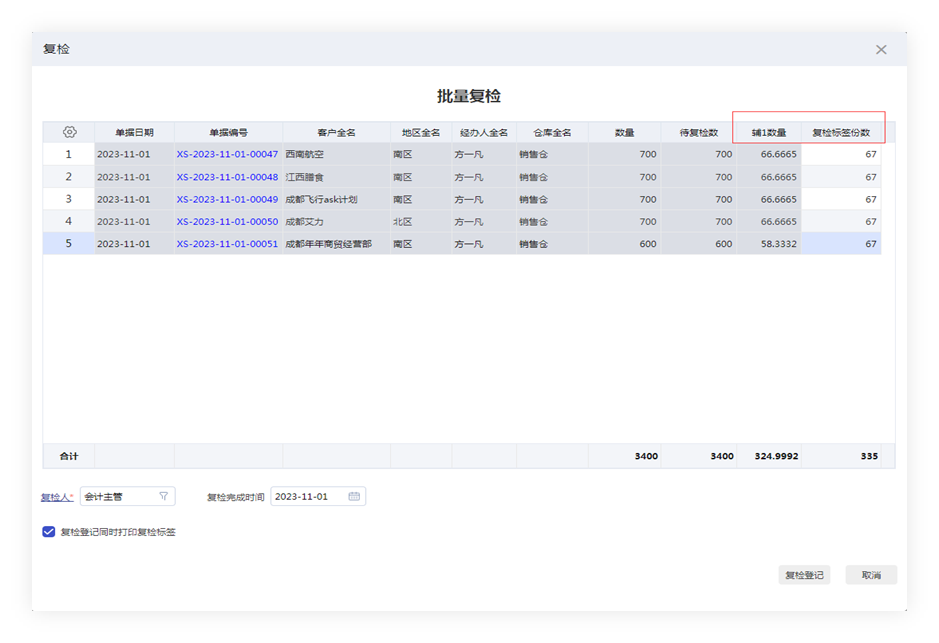Viewport: 939px width, 643px height.
Task: Click the 复检标签份数 column header
Action: coord(840,132)
